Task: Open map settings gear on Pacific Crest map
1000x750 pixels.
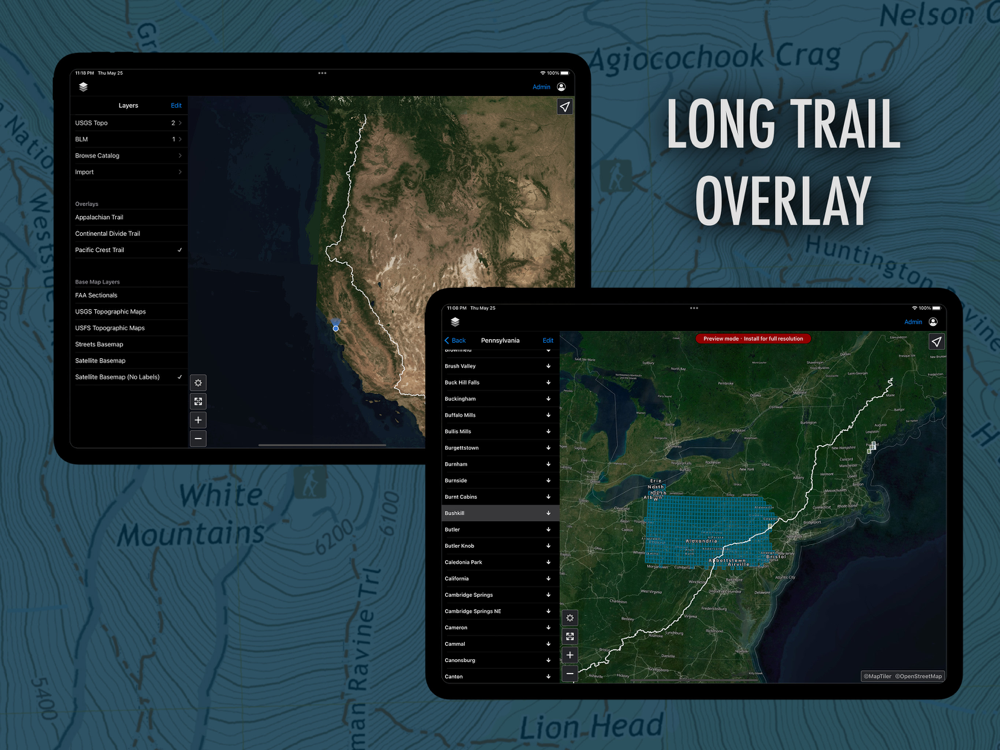Action: [x=198, y=383]
